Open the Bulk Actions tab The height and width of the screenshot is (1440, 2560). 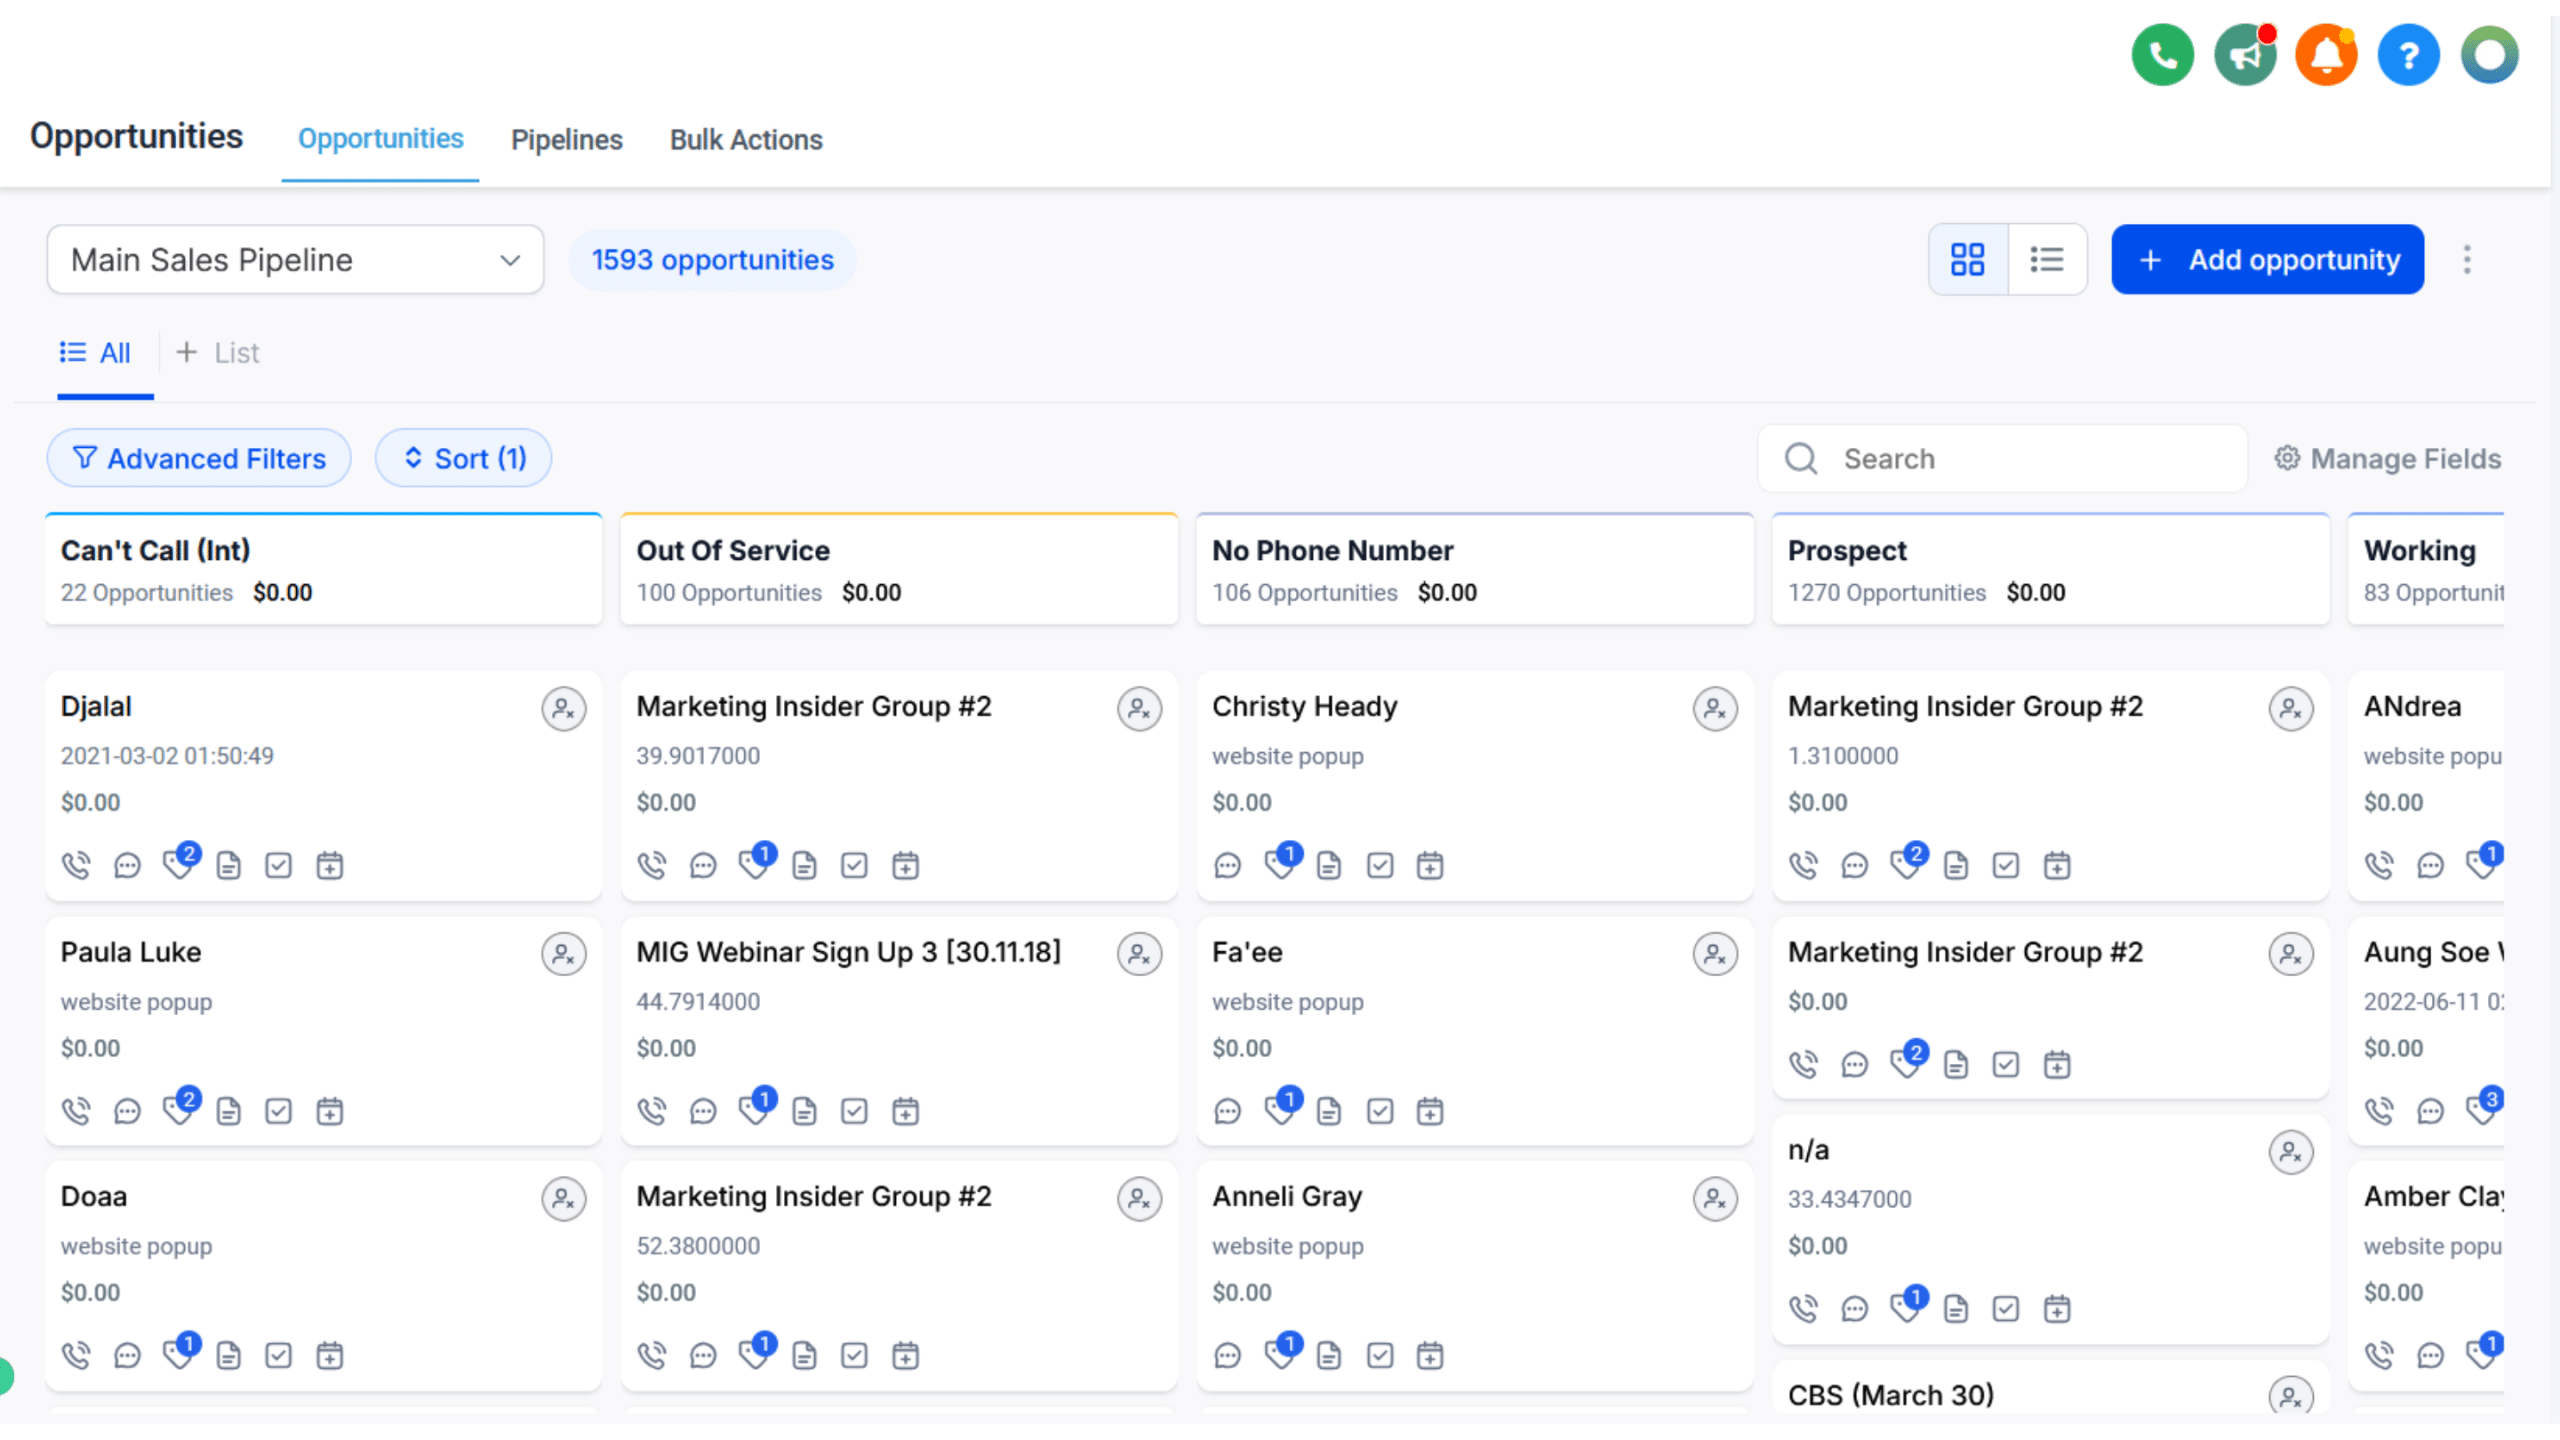coord(746,140)
